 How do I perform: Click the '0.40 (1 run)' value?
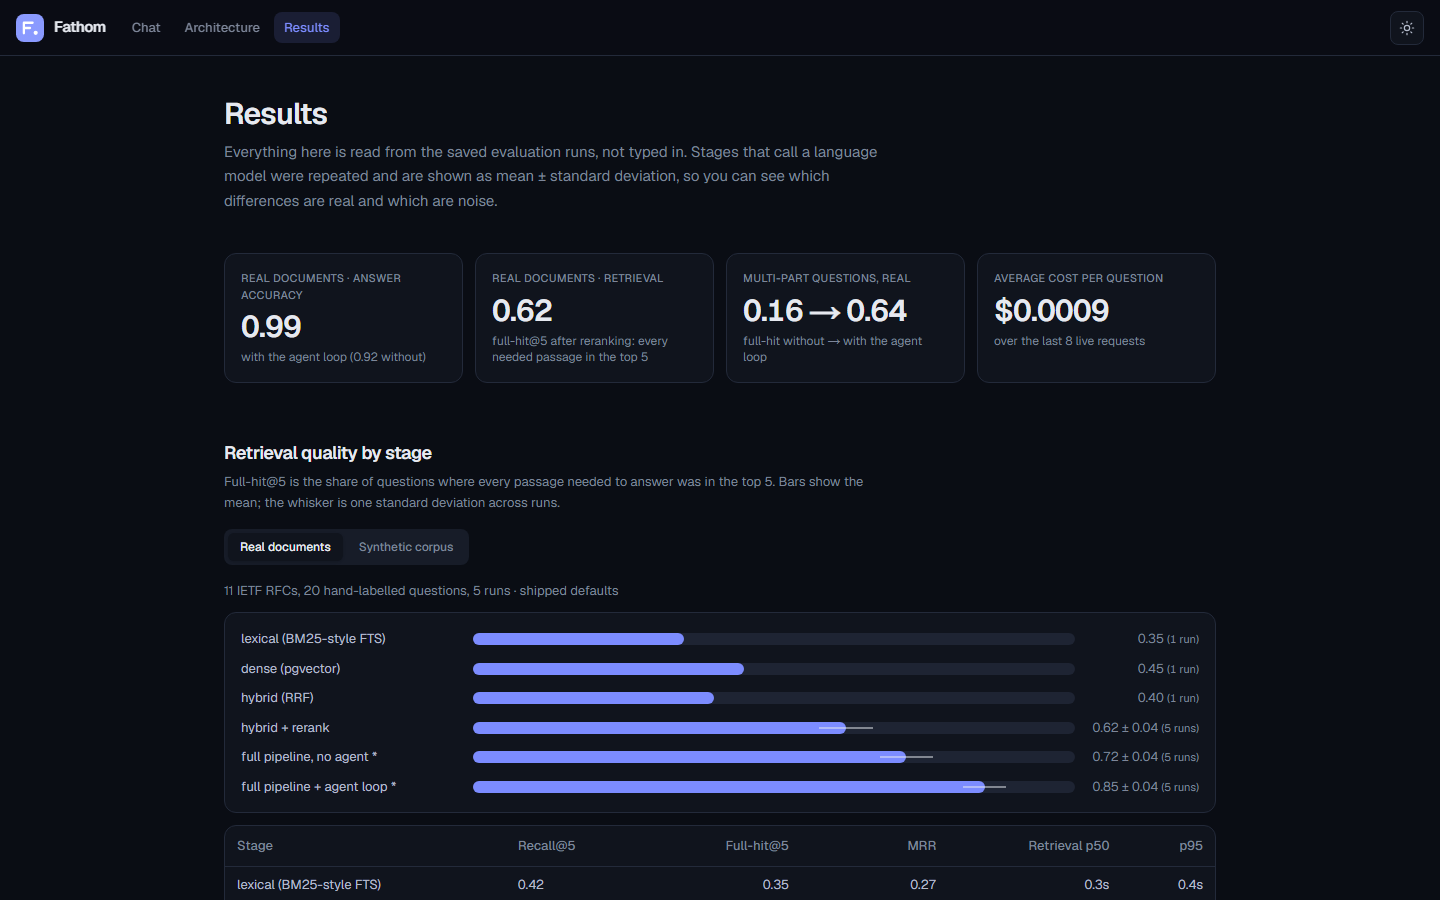point(1168,698)
